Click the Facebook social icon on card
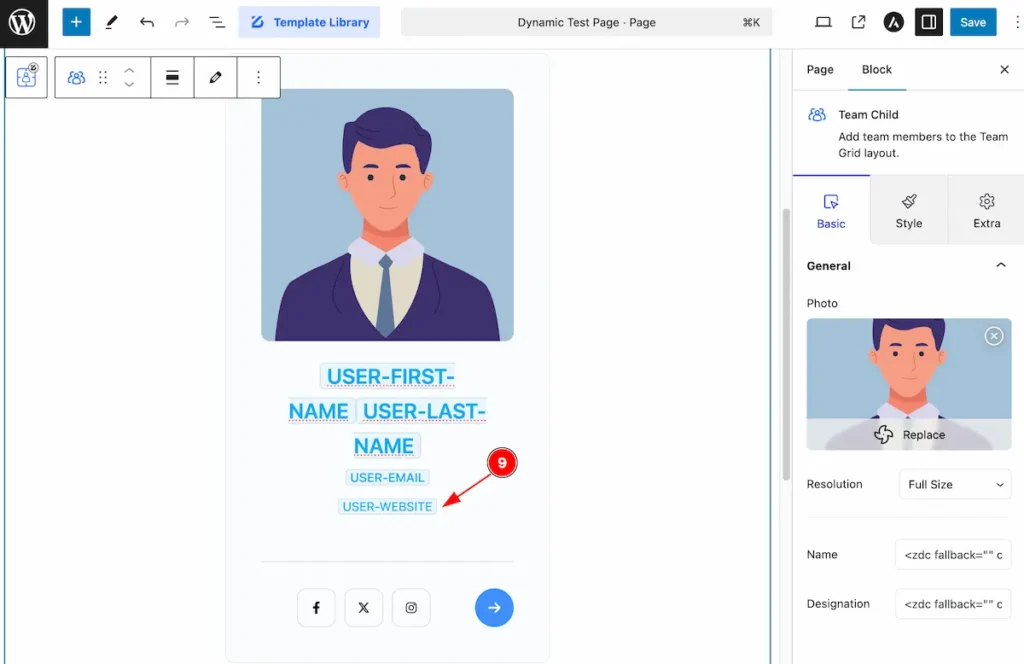The height and width of the screenshot is (664, 1024). click(316, 608)
